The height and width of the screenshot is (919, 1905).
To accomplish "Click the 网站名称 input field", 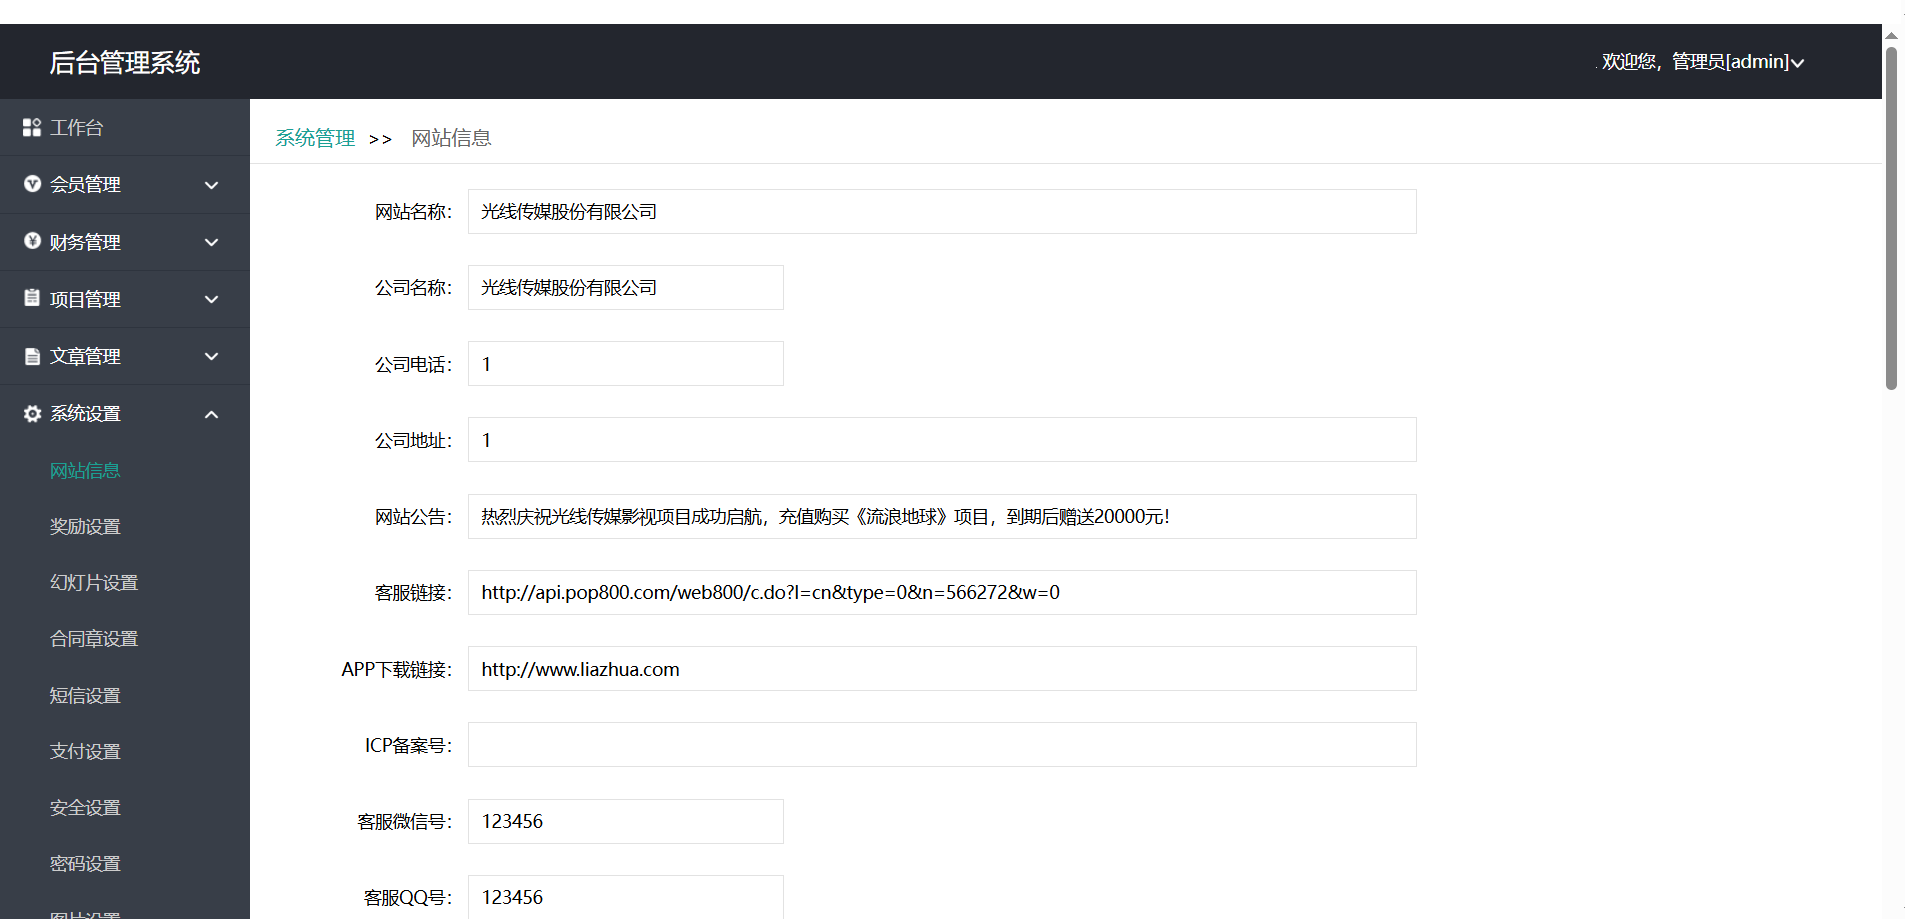I will click(x=942, y=211).
